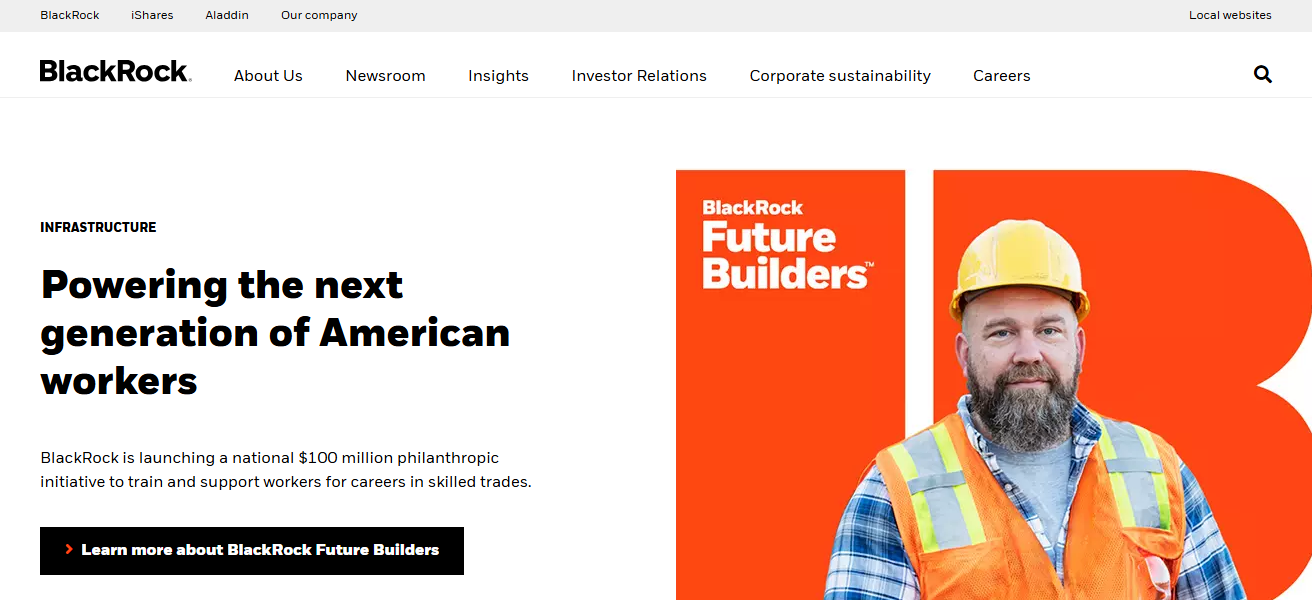Click the Our company link

pyautogui.click(x=319, y=15)
